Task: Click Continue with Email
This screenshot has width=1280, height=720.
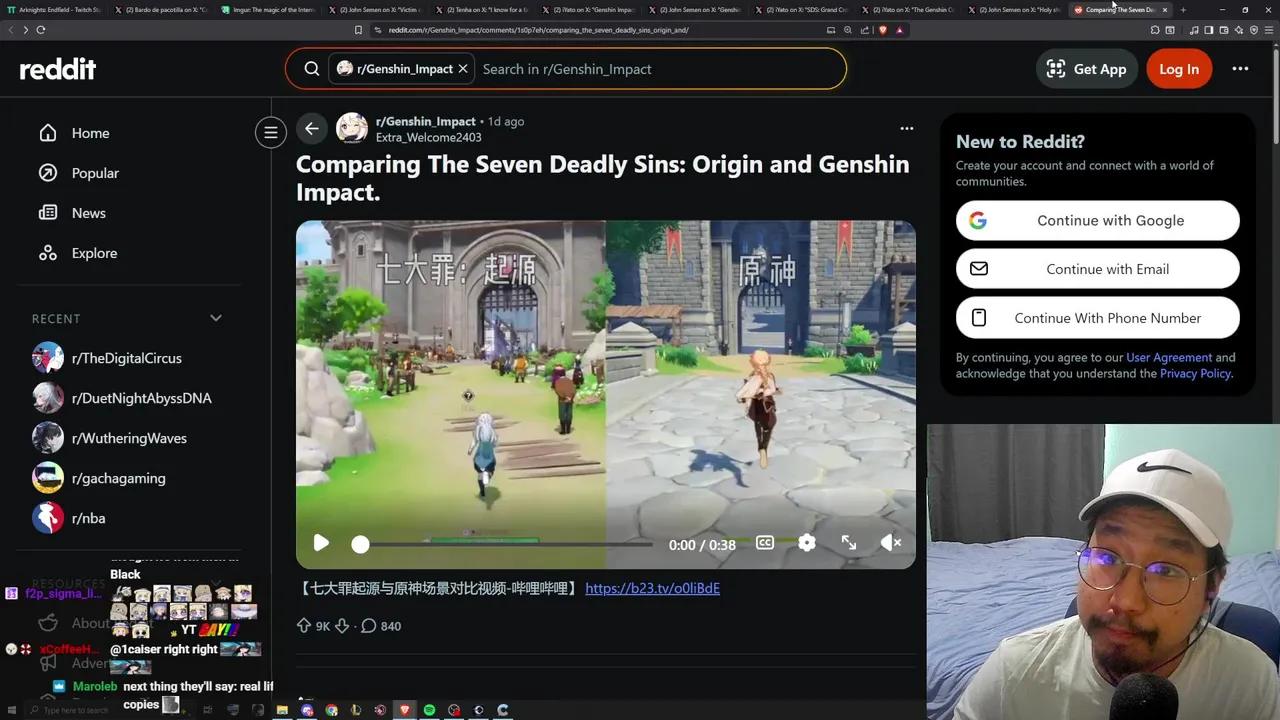Action: 1098,269
